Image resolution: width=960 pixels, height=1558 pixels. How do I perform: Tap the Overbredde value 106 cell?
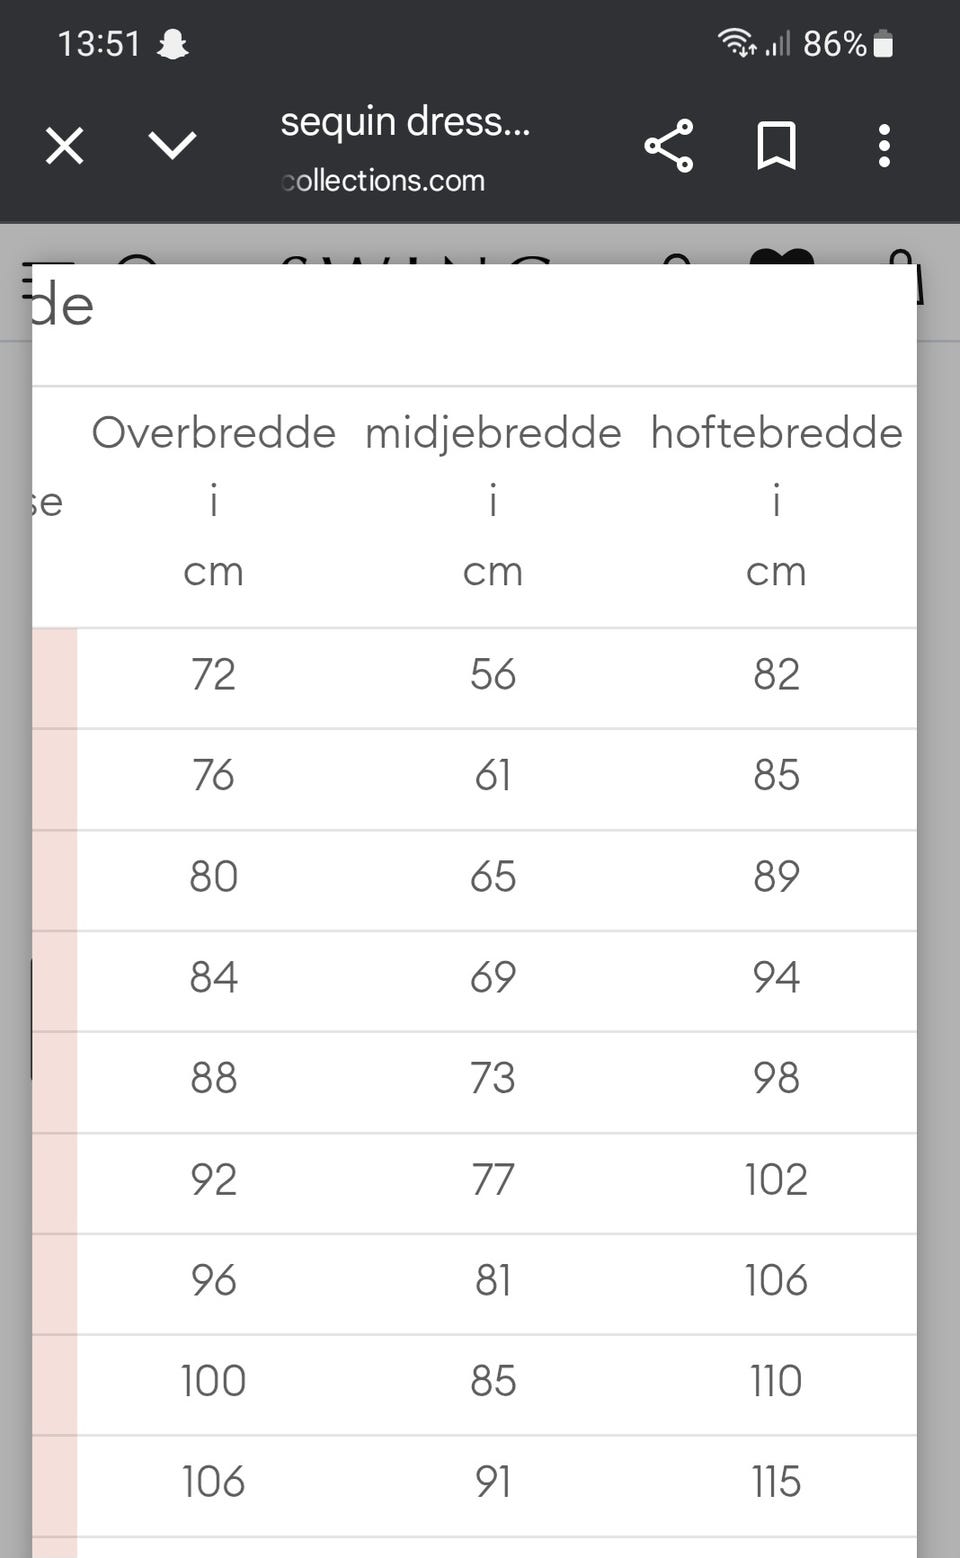213,1482
